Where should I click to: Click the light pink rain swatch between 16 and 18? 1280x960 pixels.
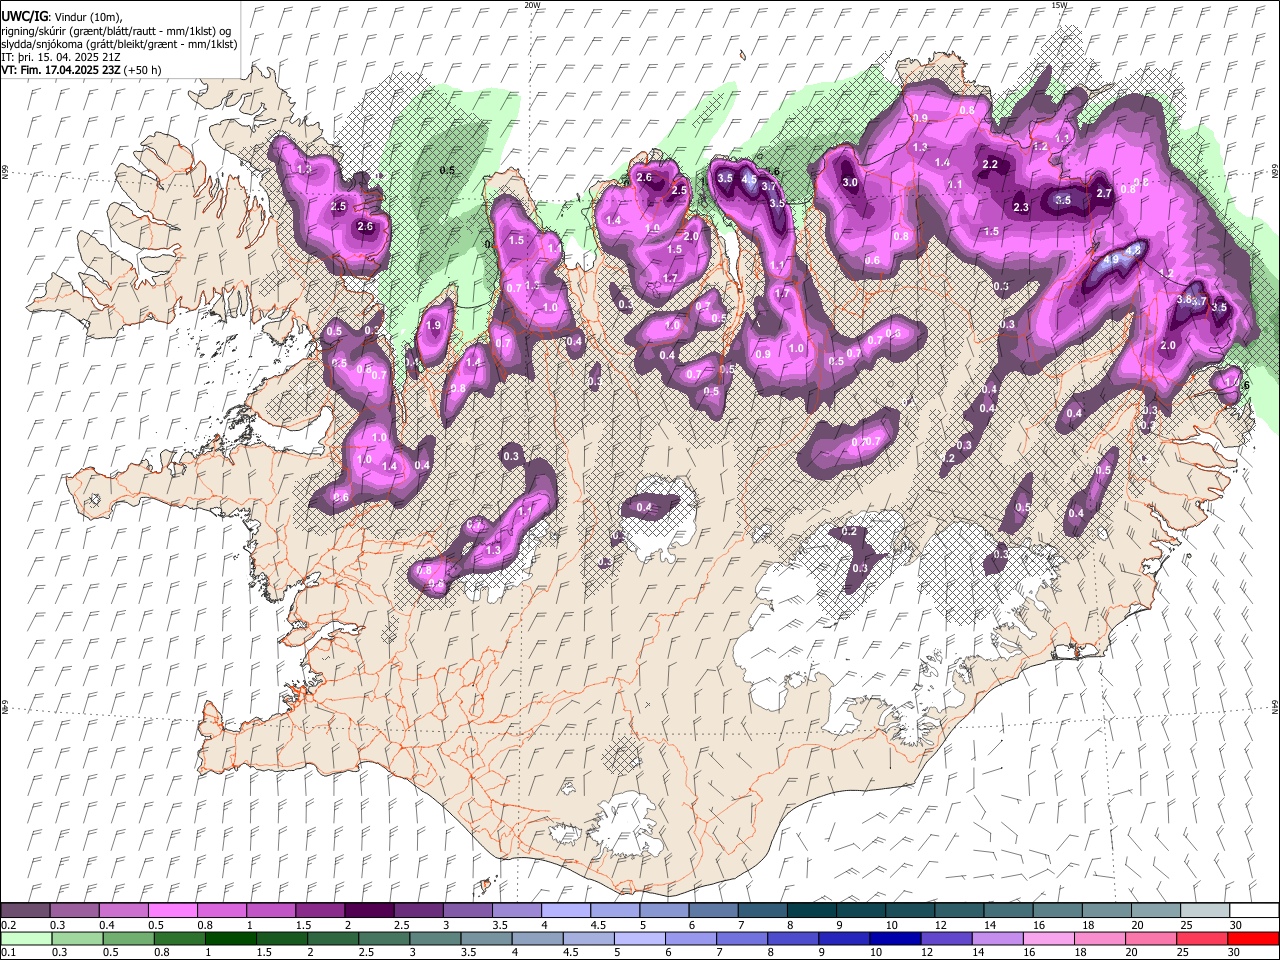(x=1047, y=938)
